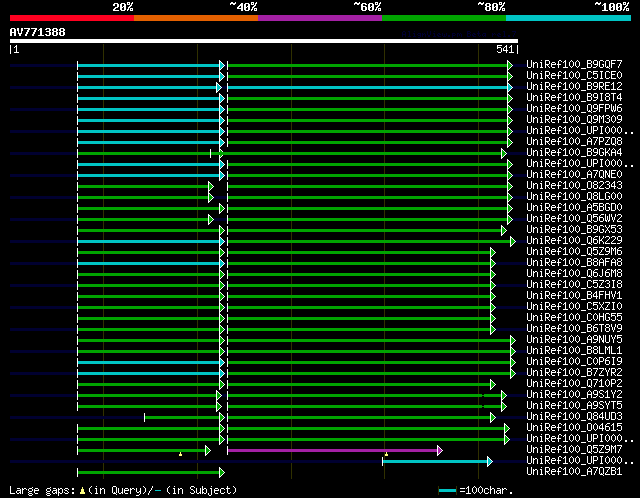This screenshot has width=640, height=498.
Task: Click the AV771388 query name
Action: click(38, 32)
